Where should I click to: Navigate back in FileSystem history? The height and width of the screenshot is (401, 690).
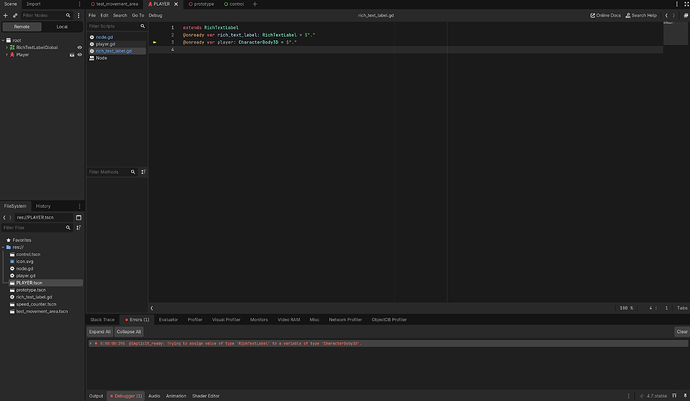pyautogui.click(x=4, y=217)
